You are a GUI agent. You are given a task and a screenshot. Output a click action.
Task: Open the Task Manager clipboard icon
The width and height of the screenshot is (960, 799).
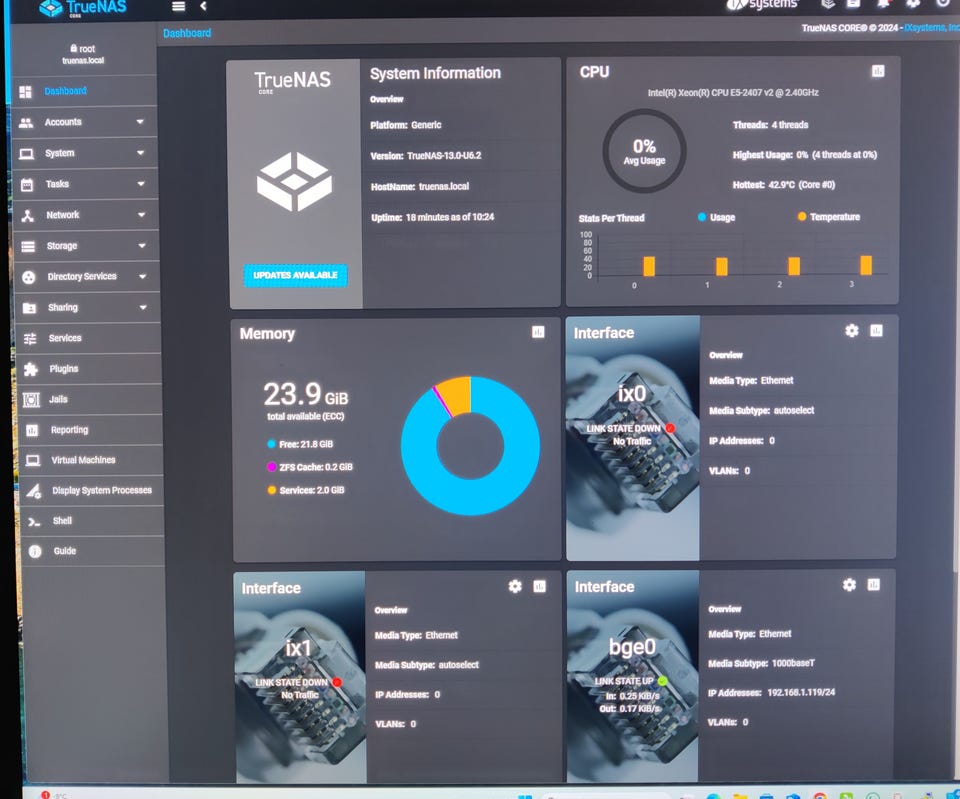coord(853,4)
